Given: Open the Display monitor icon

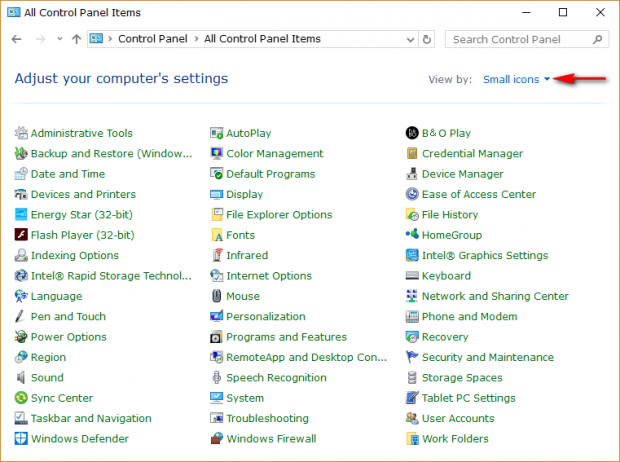Looking at the screenshot, I should 216,194.
